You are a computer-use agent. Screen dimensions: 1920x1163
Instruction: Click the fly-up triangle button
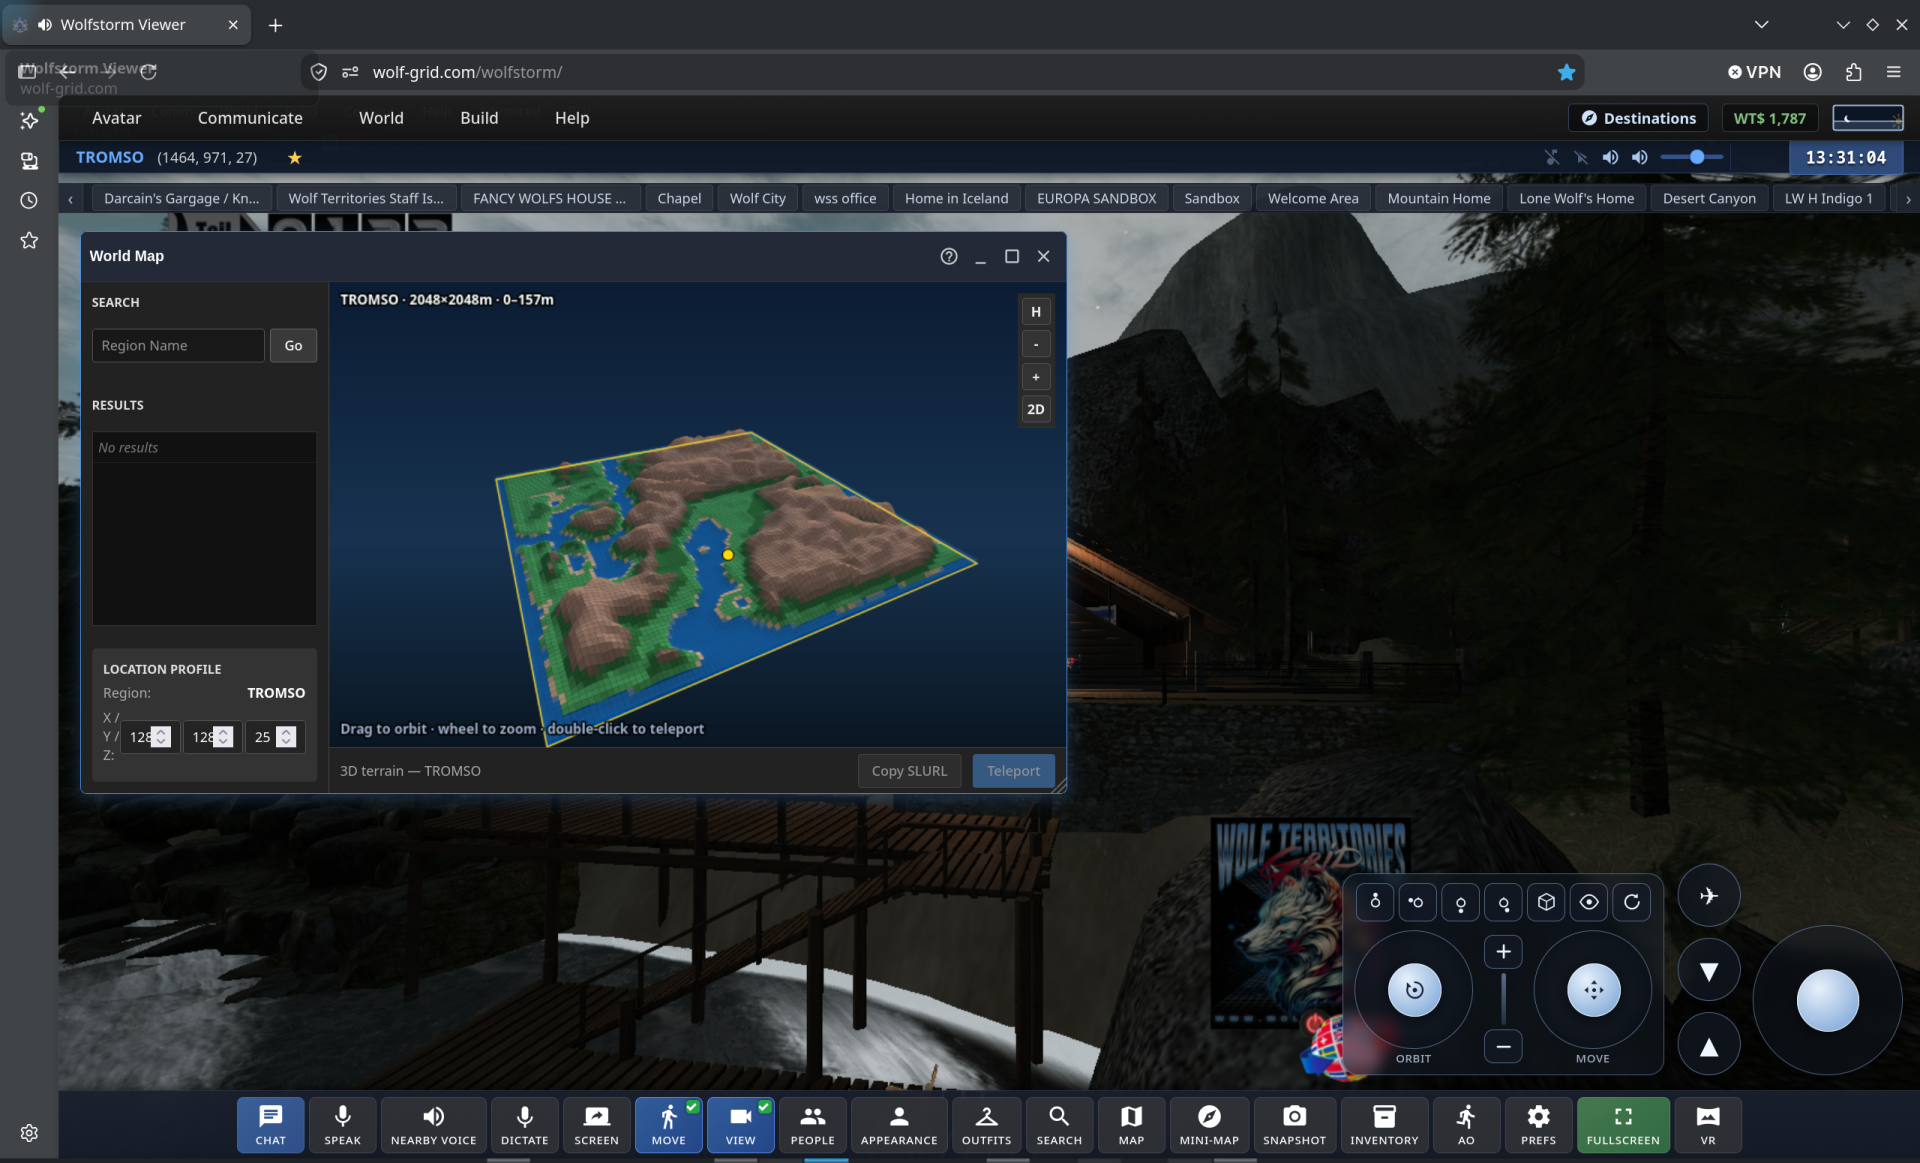pyautogui.click(x=1709, y=1046)
